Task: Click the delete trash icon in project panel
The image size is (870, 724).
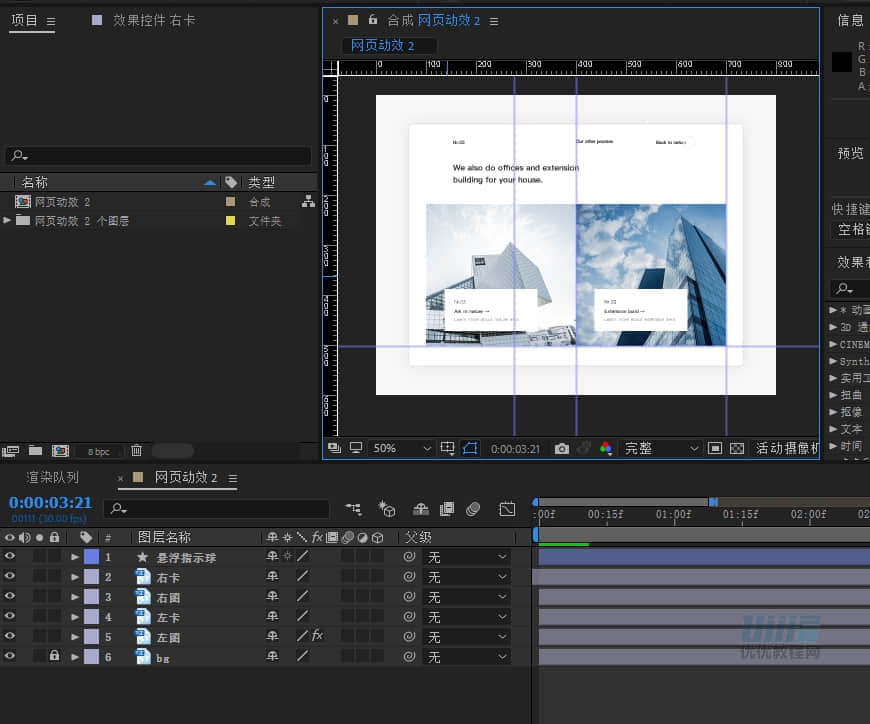Action: click(x=136, y=451)
